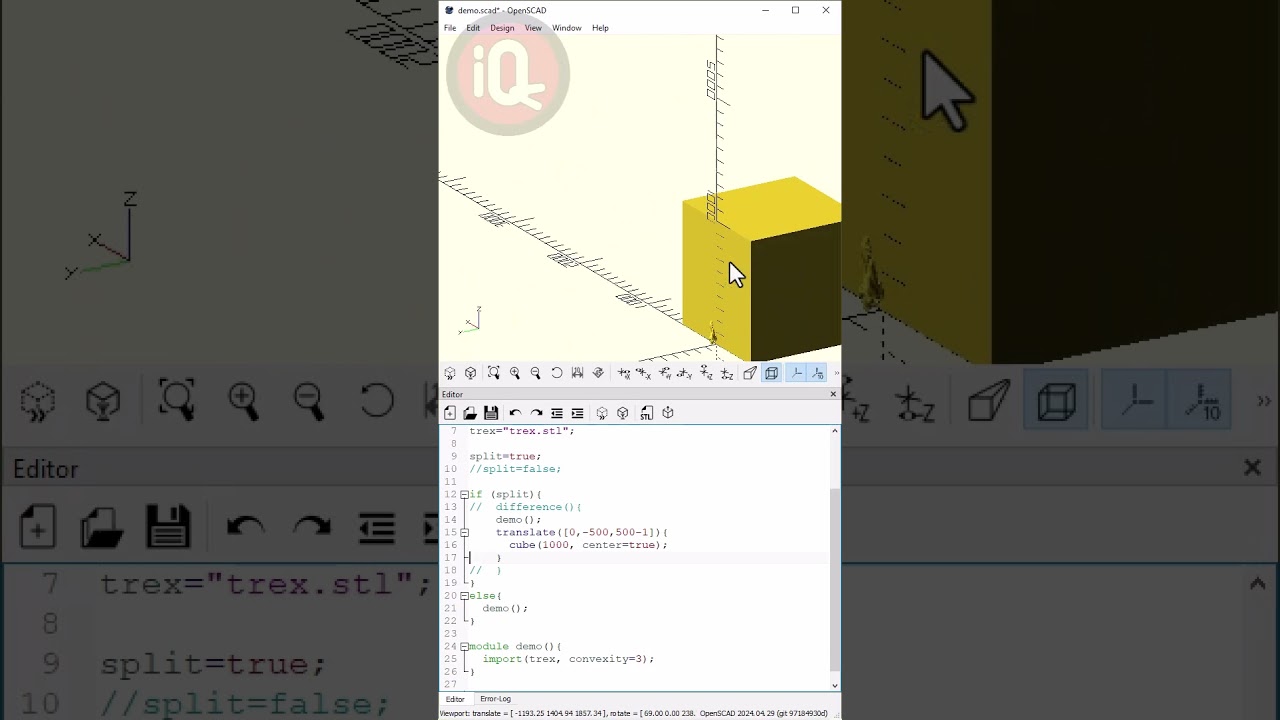
Task: Maximize the OpenSCAD window
Action: (x=795, y=10)
